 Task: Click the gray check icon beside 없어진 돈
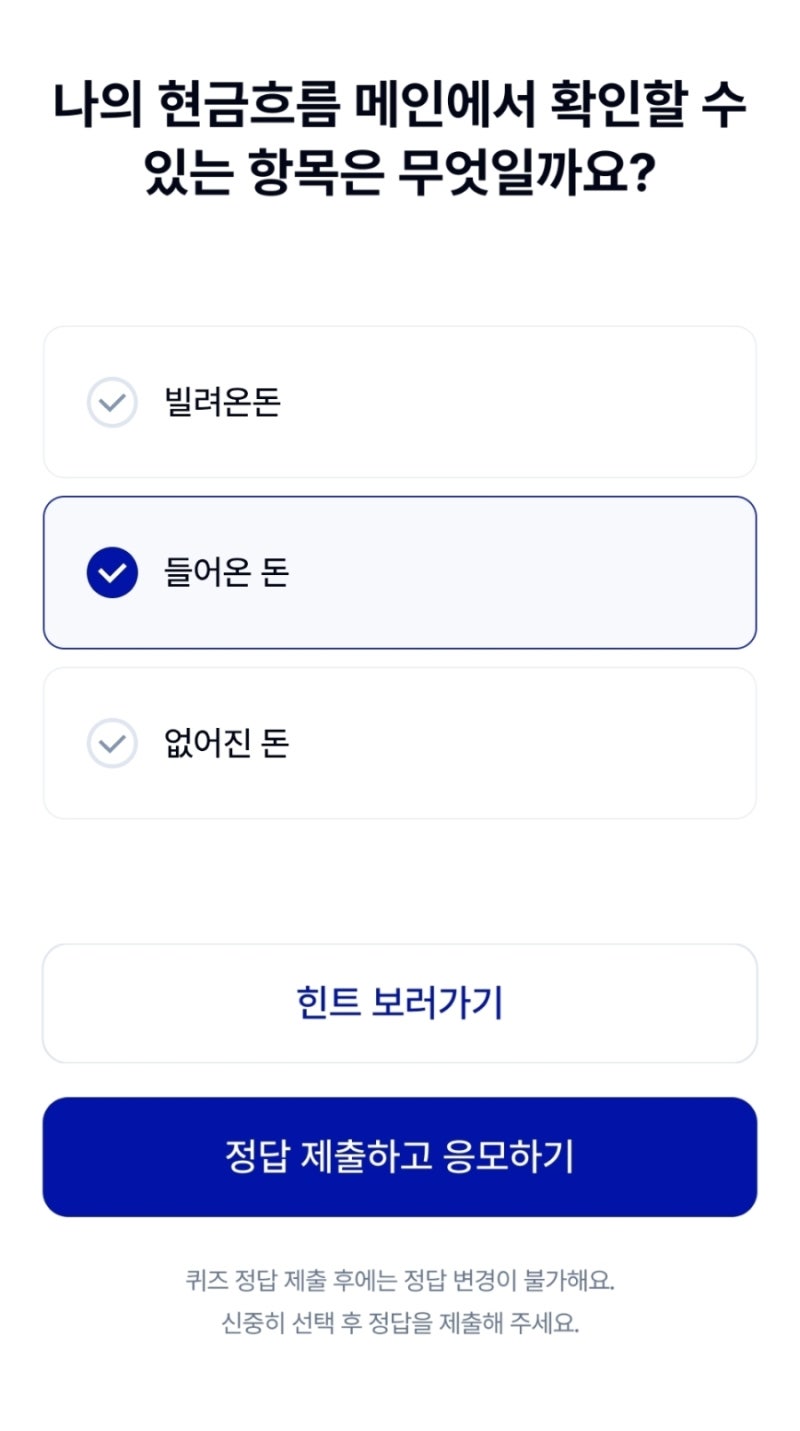click(112, 744)
